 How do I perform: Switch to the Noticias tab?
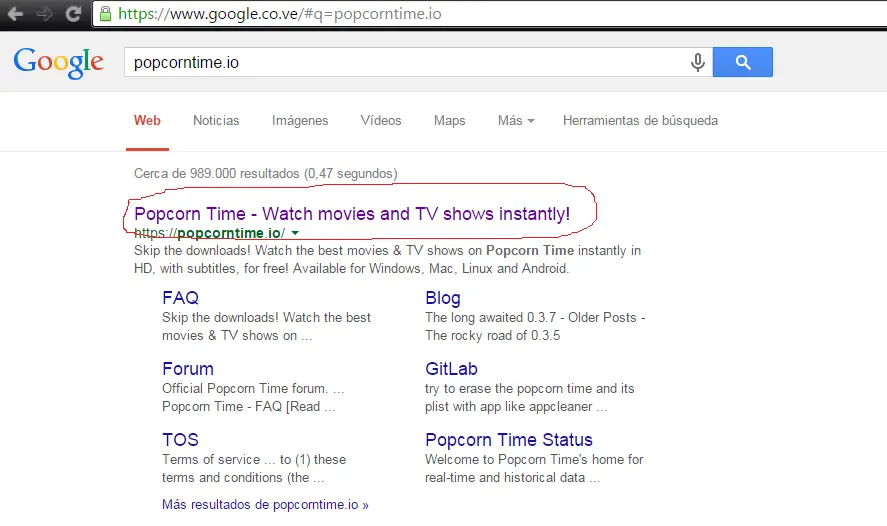(216, 120)
